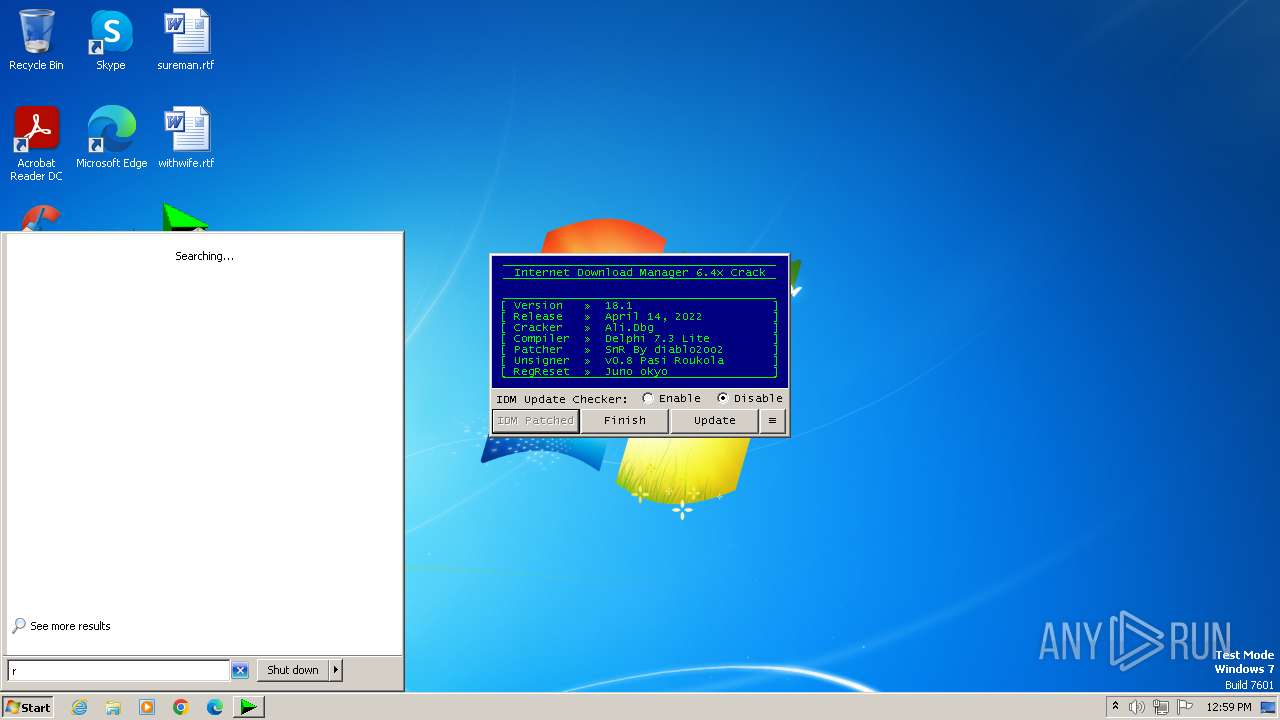The width and height of the screenshot is (1280, 720).
Task: Select the withwife.rtf document icon
Action: coord(186,138)
